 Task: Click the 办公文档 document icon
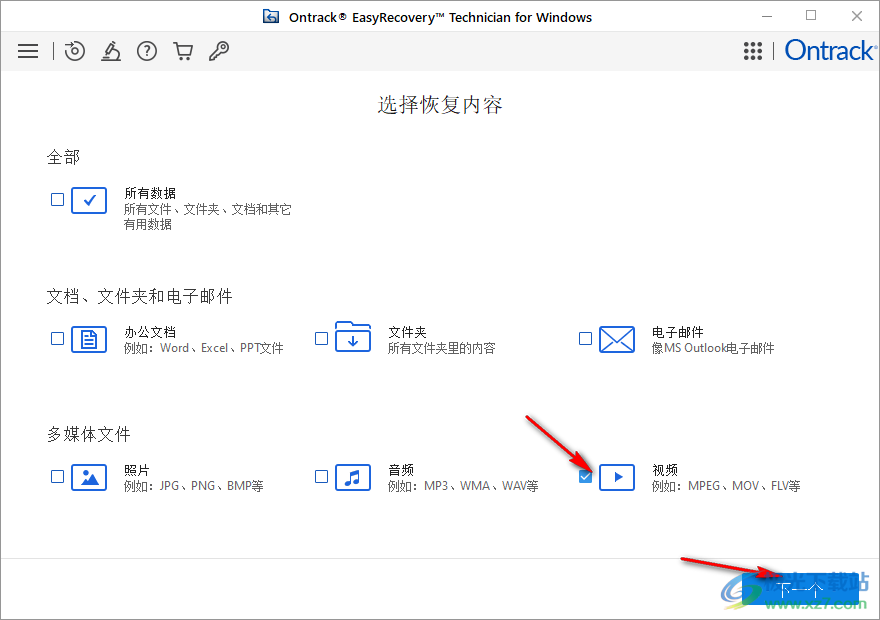pos(89,339)
